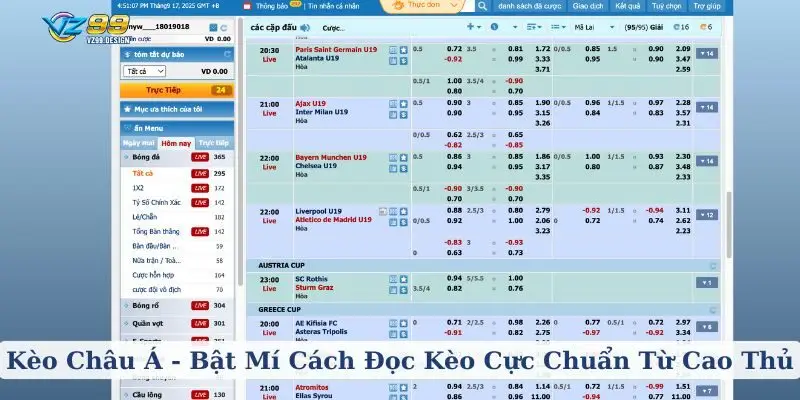Favorite the Ajax U19 match star

404,104
